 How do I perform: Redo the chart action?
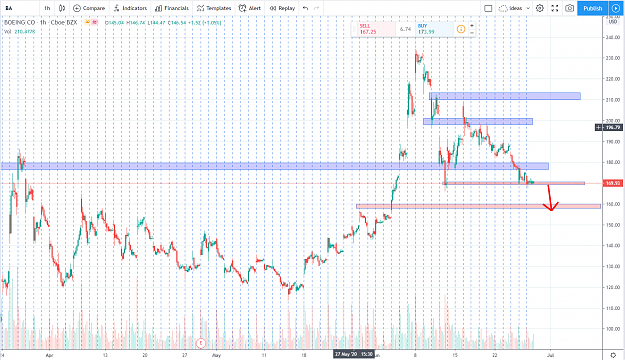pyautogui.click(x=317, y=8)
